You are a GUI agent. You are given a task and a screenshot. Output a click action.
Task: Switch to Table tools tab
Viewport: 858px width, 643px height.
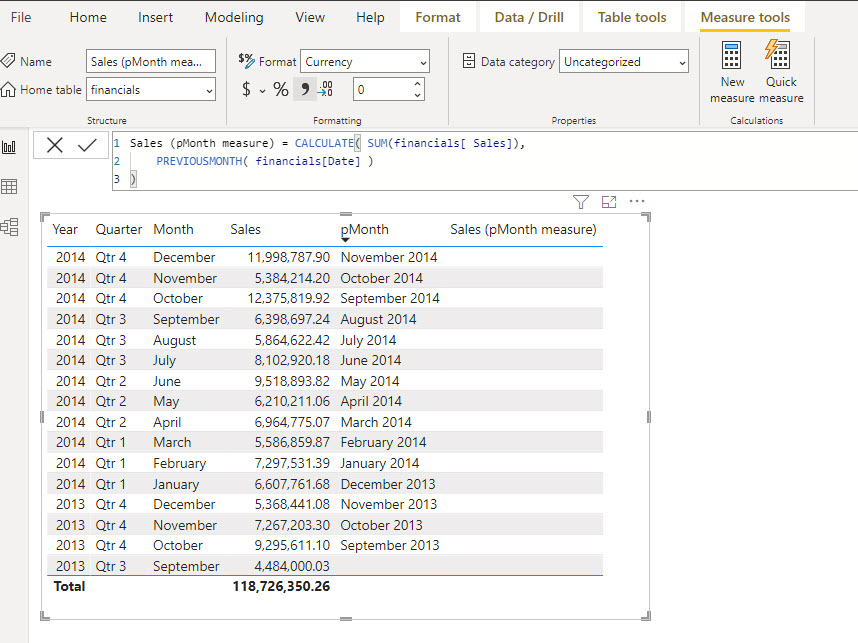(x=632, y=17)
